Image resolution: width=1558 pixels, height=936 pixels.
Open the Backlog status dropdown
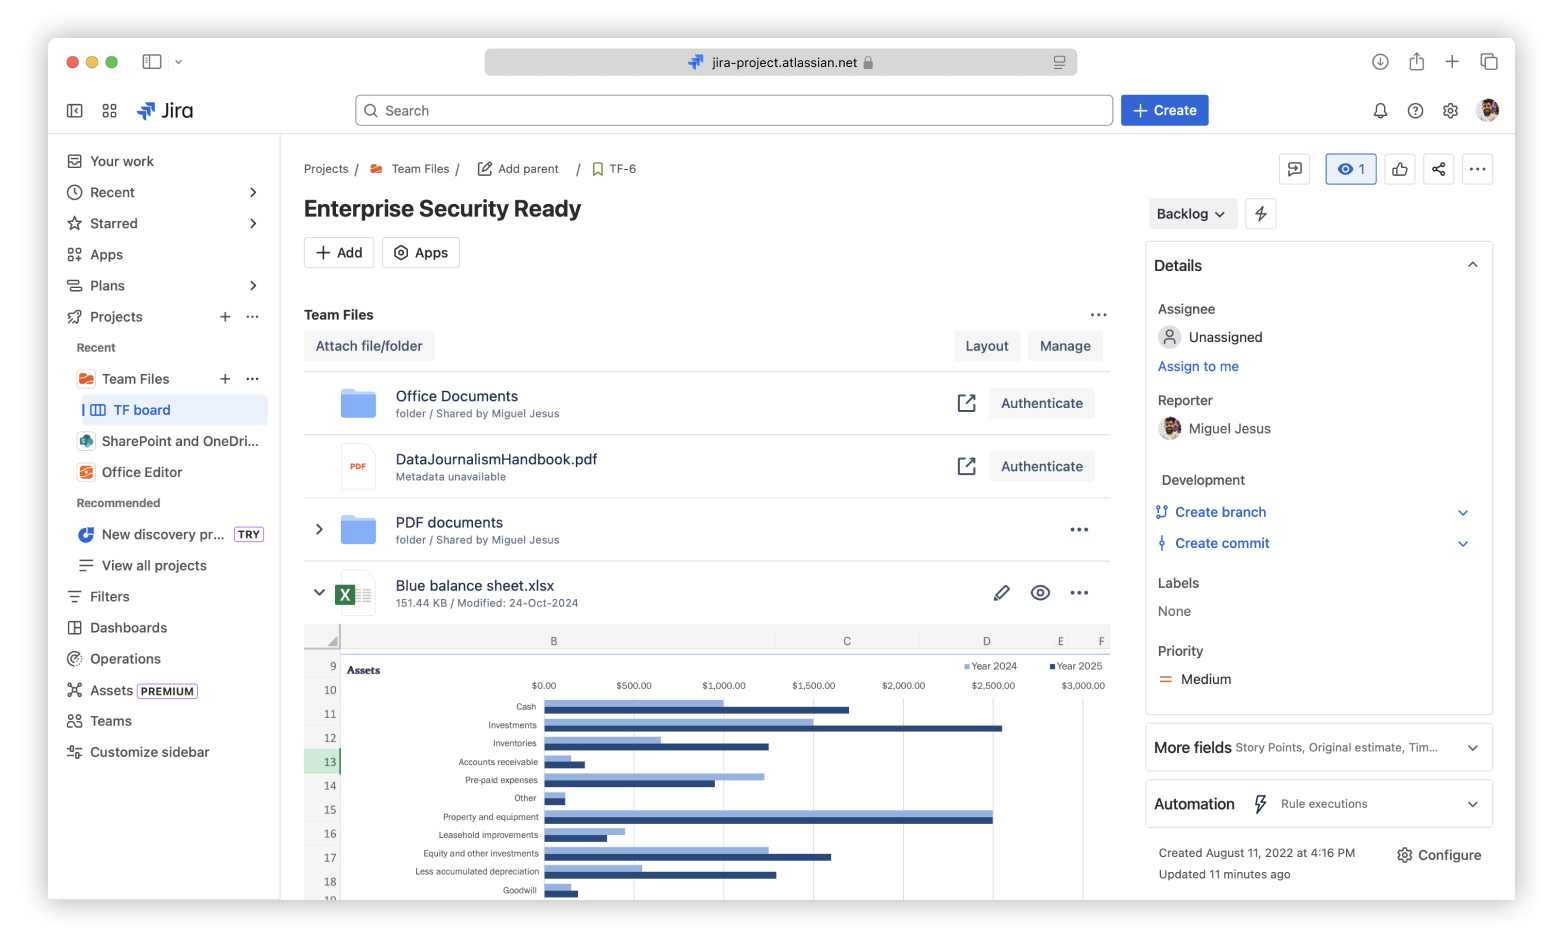1192,214
